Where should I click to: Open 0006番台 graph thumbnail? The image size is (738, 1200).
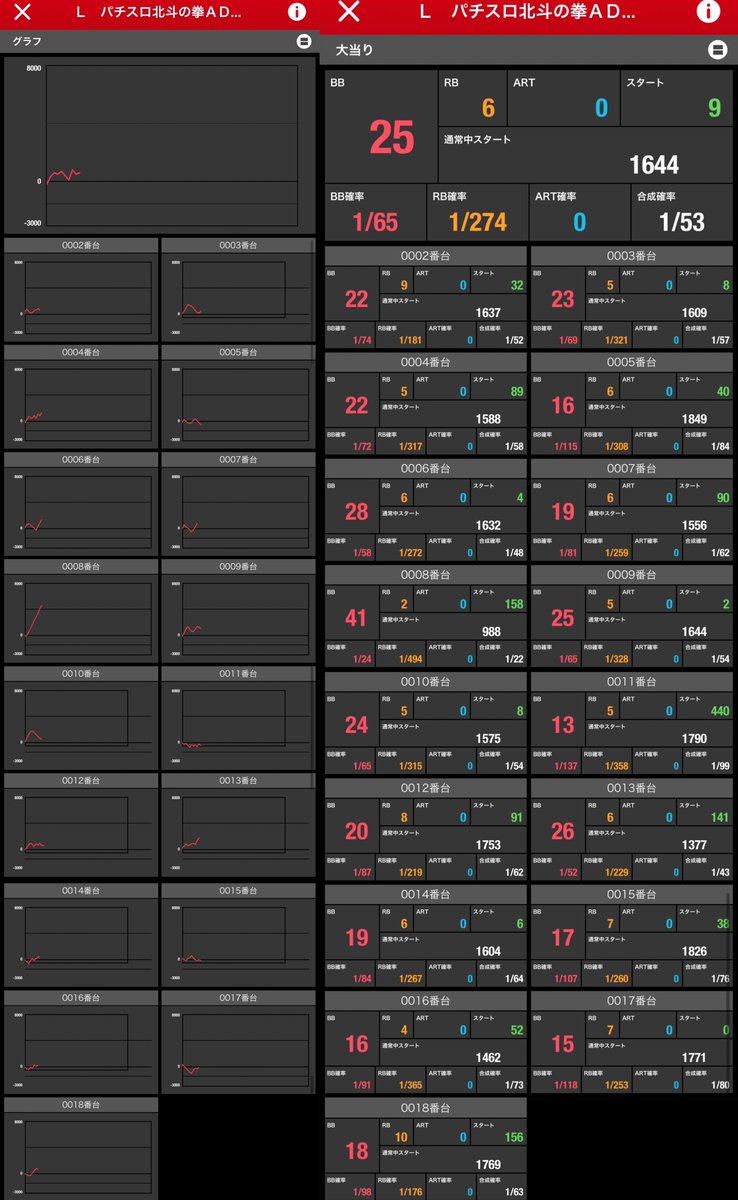pyautogui.click(x=81, y=511)
